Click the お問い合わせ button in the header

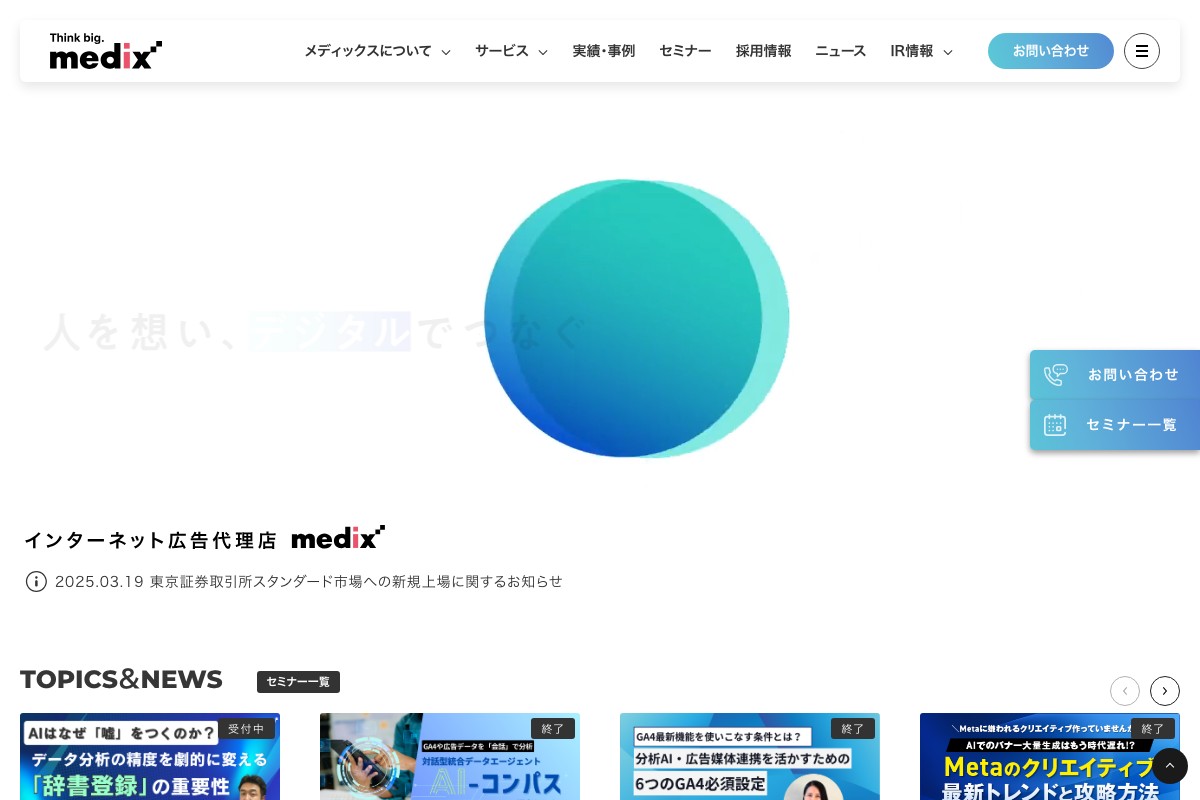[1051, 51]
